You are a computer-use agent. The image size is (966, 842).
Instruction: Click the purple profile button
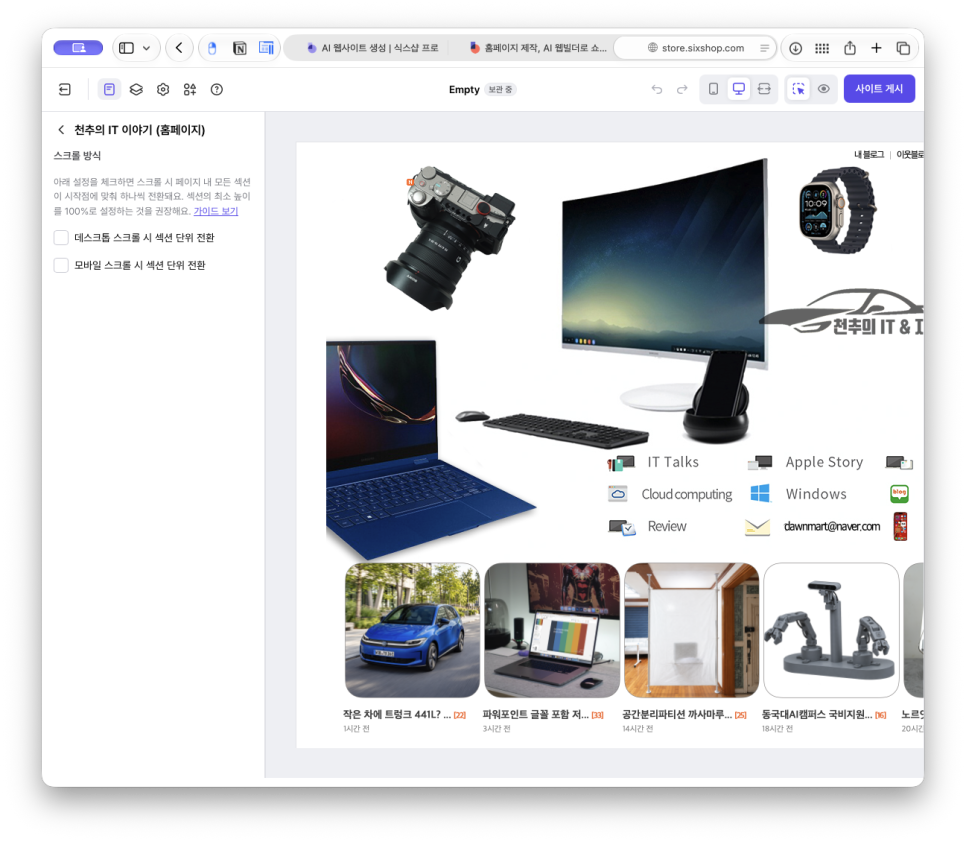point(78,48)
